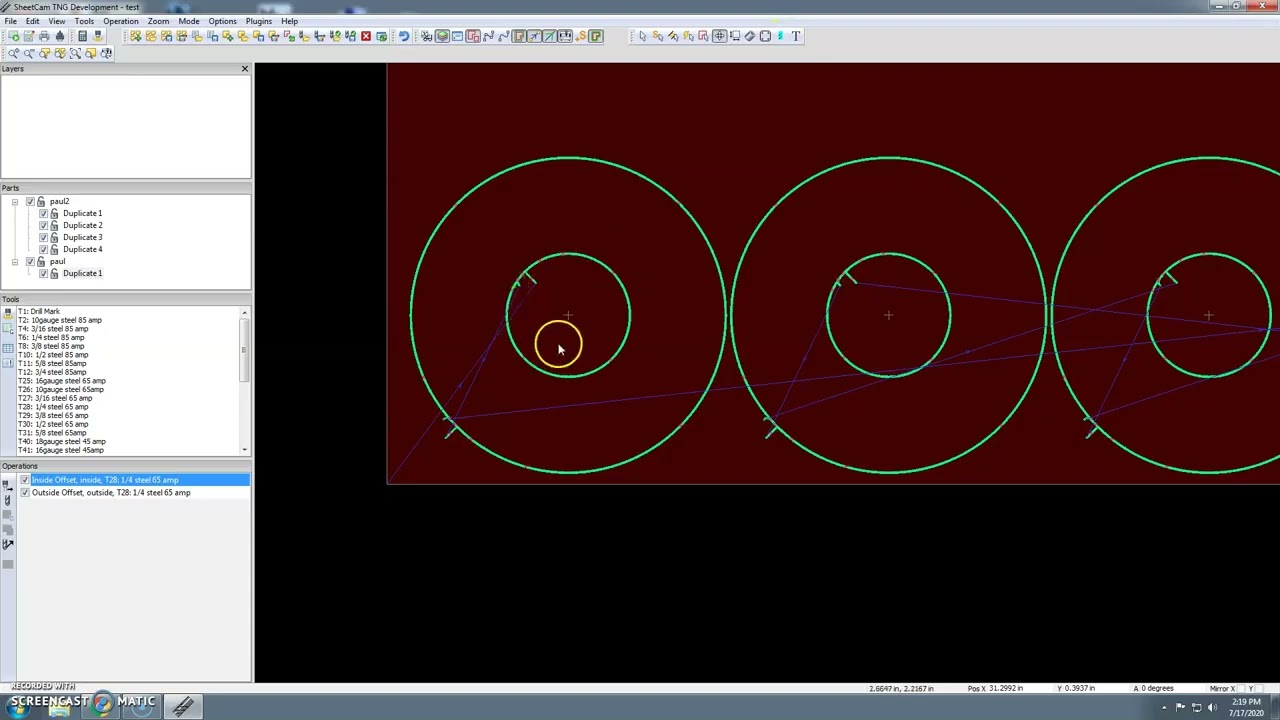Select Duplicate 1 under paul
Screen dimensions: 1280x720
pyautogui.click(x=82, y=274)
